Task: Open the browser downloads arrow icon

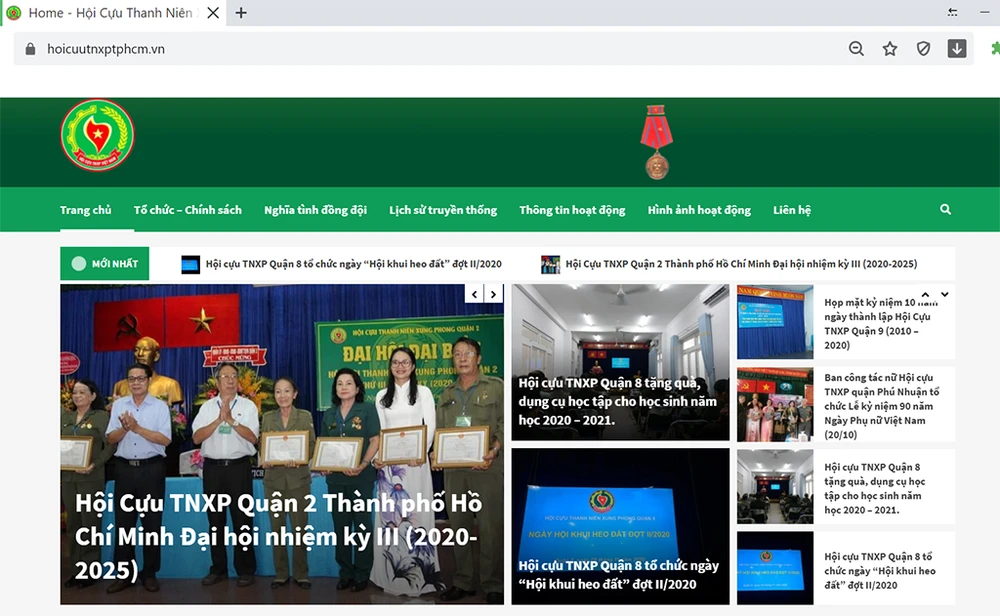Action: click(957, 49)
